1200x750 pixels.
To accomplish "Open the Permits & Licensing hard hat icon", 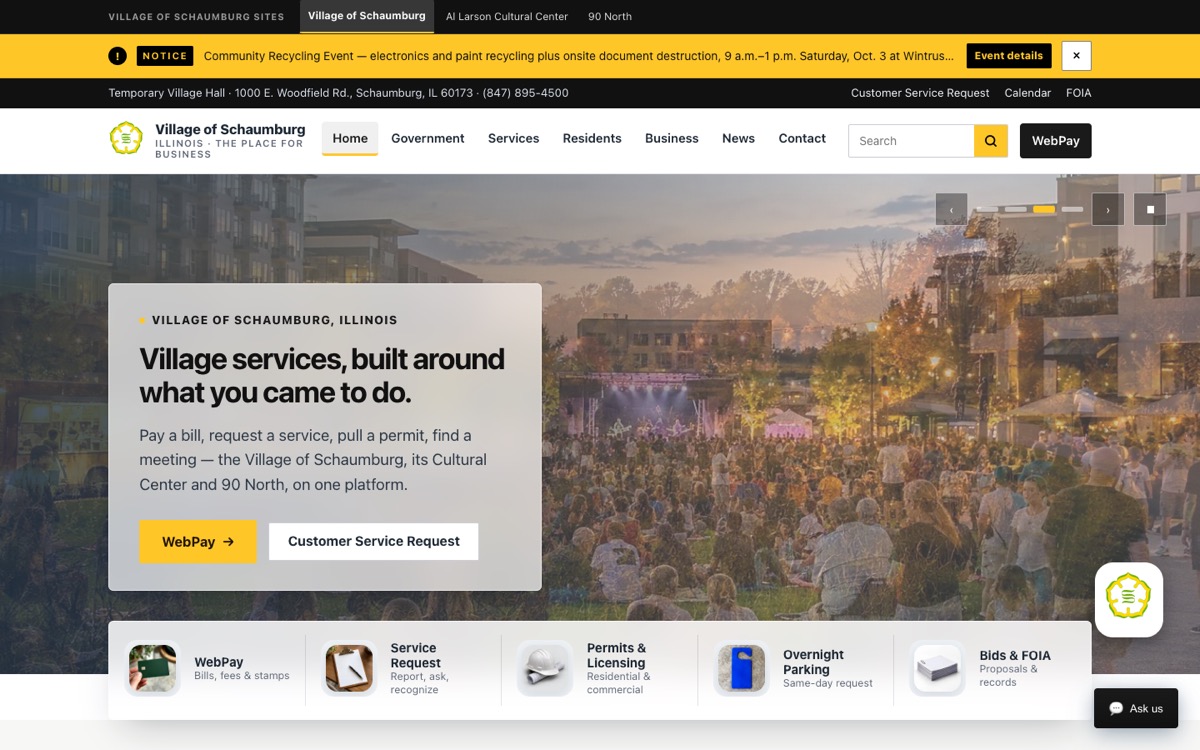I will tap(545, 669).
